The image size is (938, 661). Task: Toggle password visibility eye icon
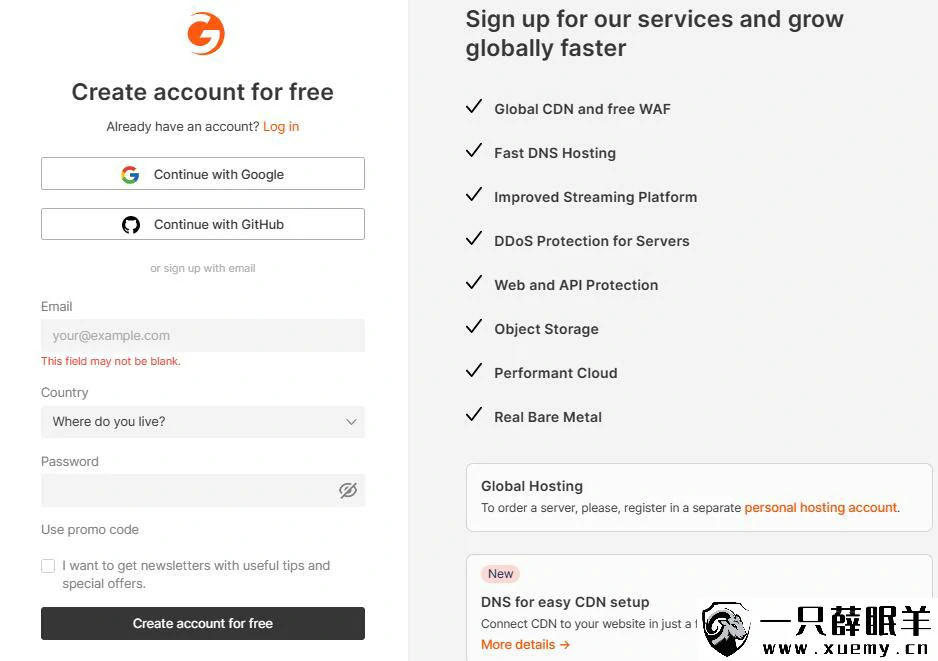[348, 491]
